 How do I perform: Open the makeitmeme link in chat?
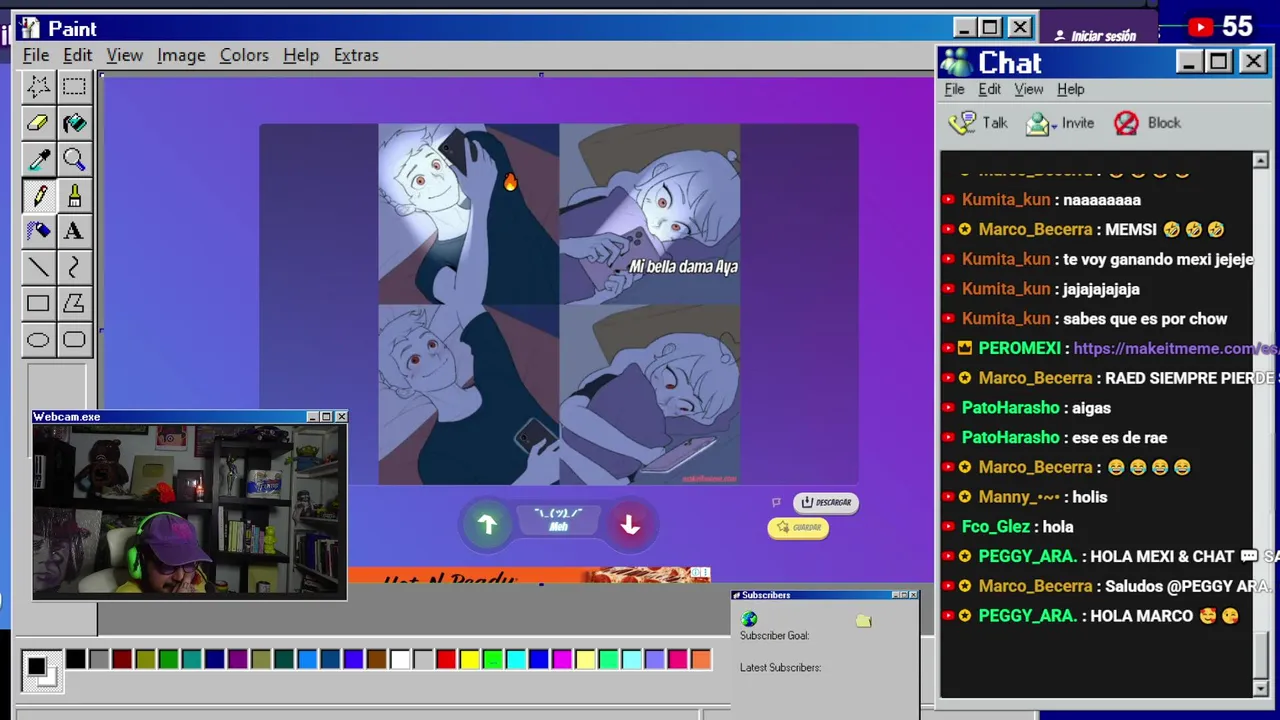point(1175,348)
